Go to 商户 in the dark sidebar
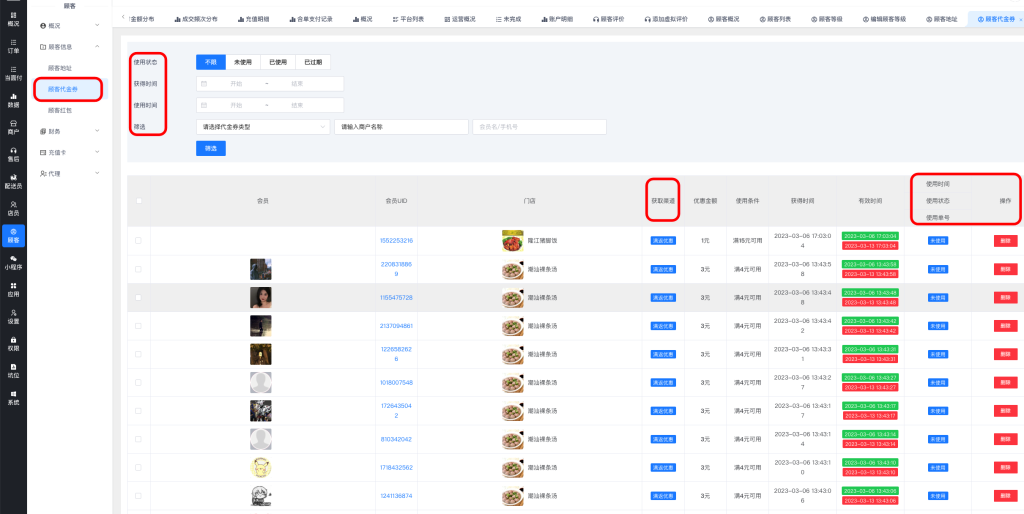The image size is (1024, 514). click(x=13, y=127)
